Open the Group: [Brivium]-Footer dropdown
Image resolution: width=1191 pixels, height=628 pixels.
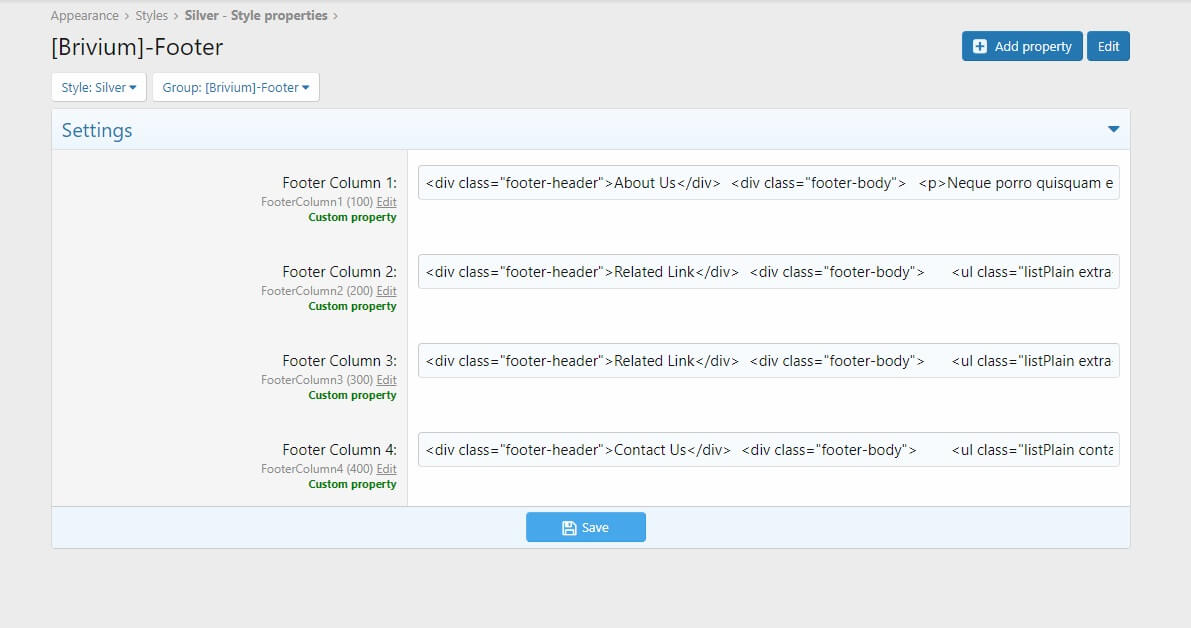(235, 87)
